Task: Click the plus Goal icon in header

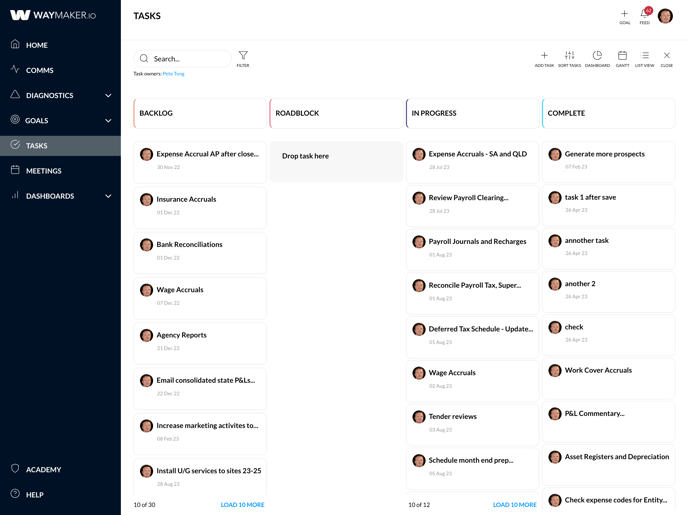Action: 624,16
